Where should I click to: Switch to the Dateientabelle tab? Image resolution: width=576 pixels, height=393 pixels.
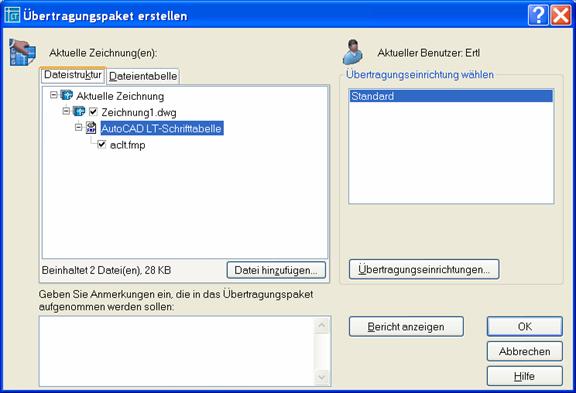(x=143, y=76)
